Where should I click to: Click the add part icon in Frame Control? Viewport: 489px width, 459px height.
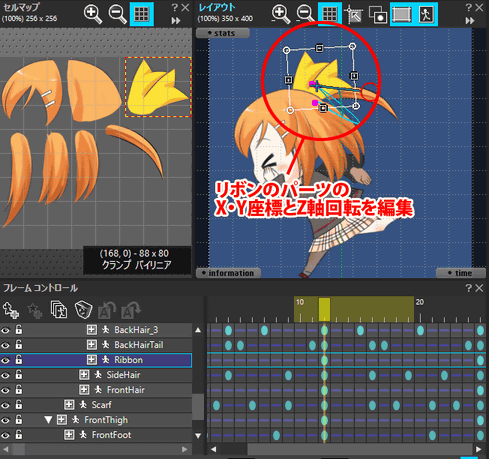click(11, 310)
